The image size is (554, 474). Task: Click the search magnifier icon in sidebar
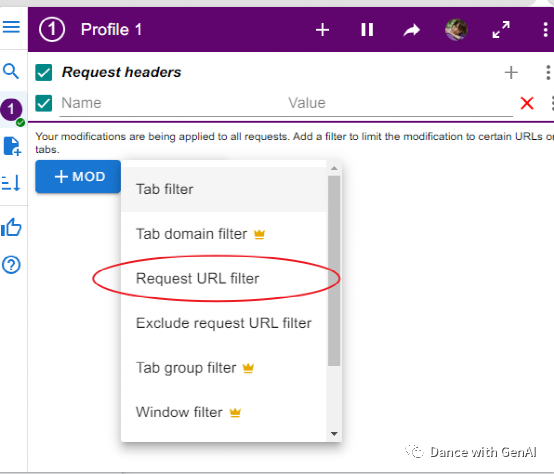pos(11,71)
